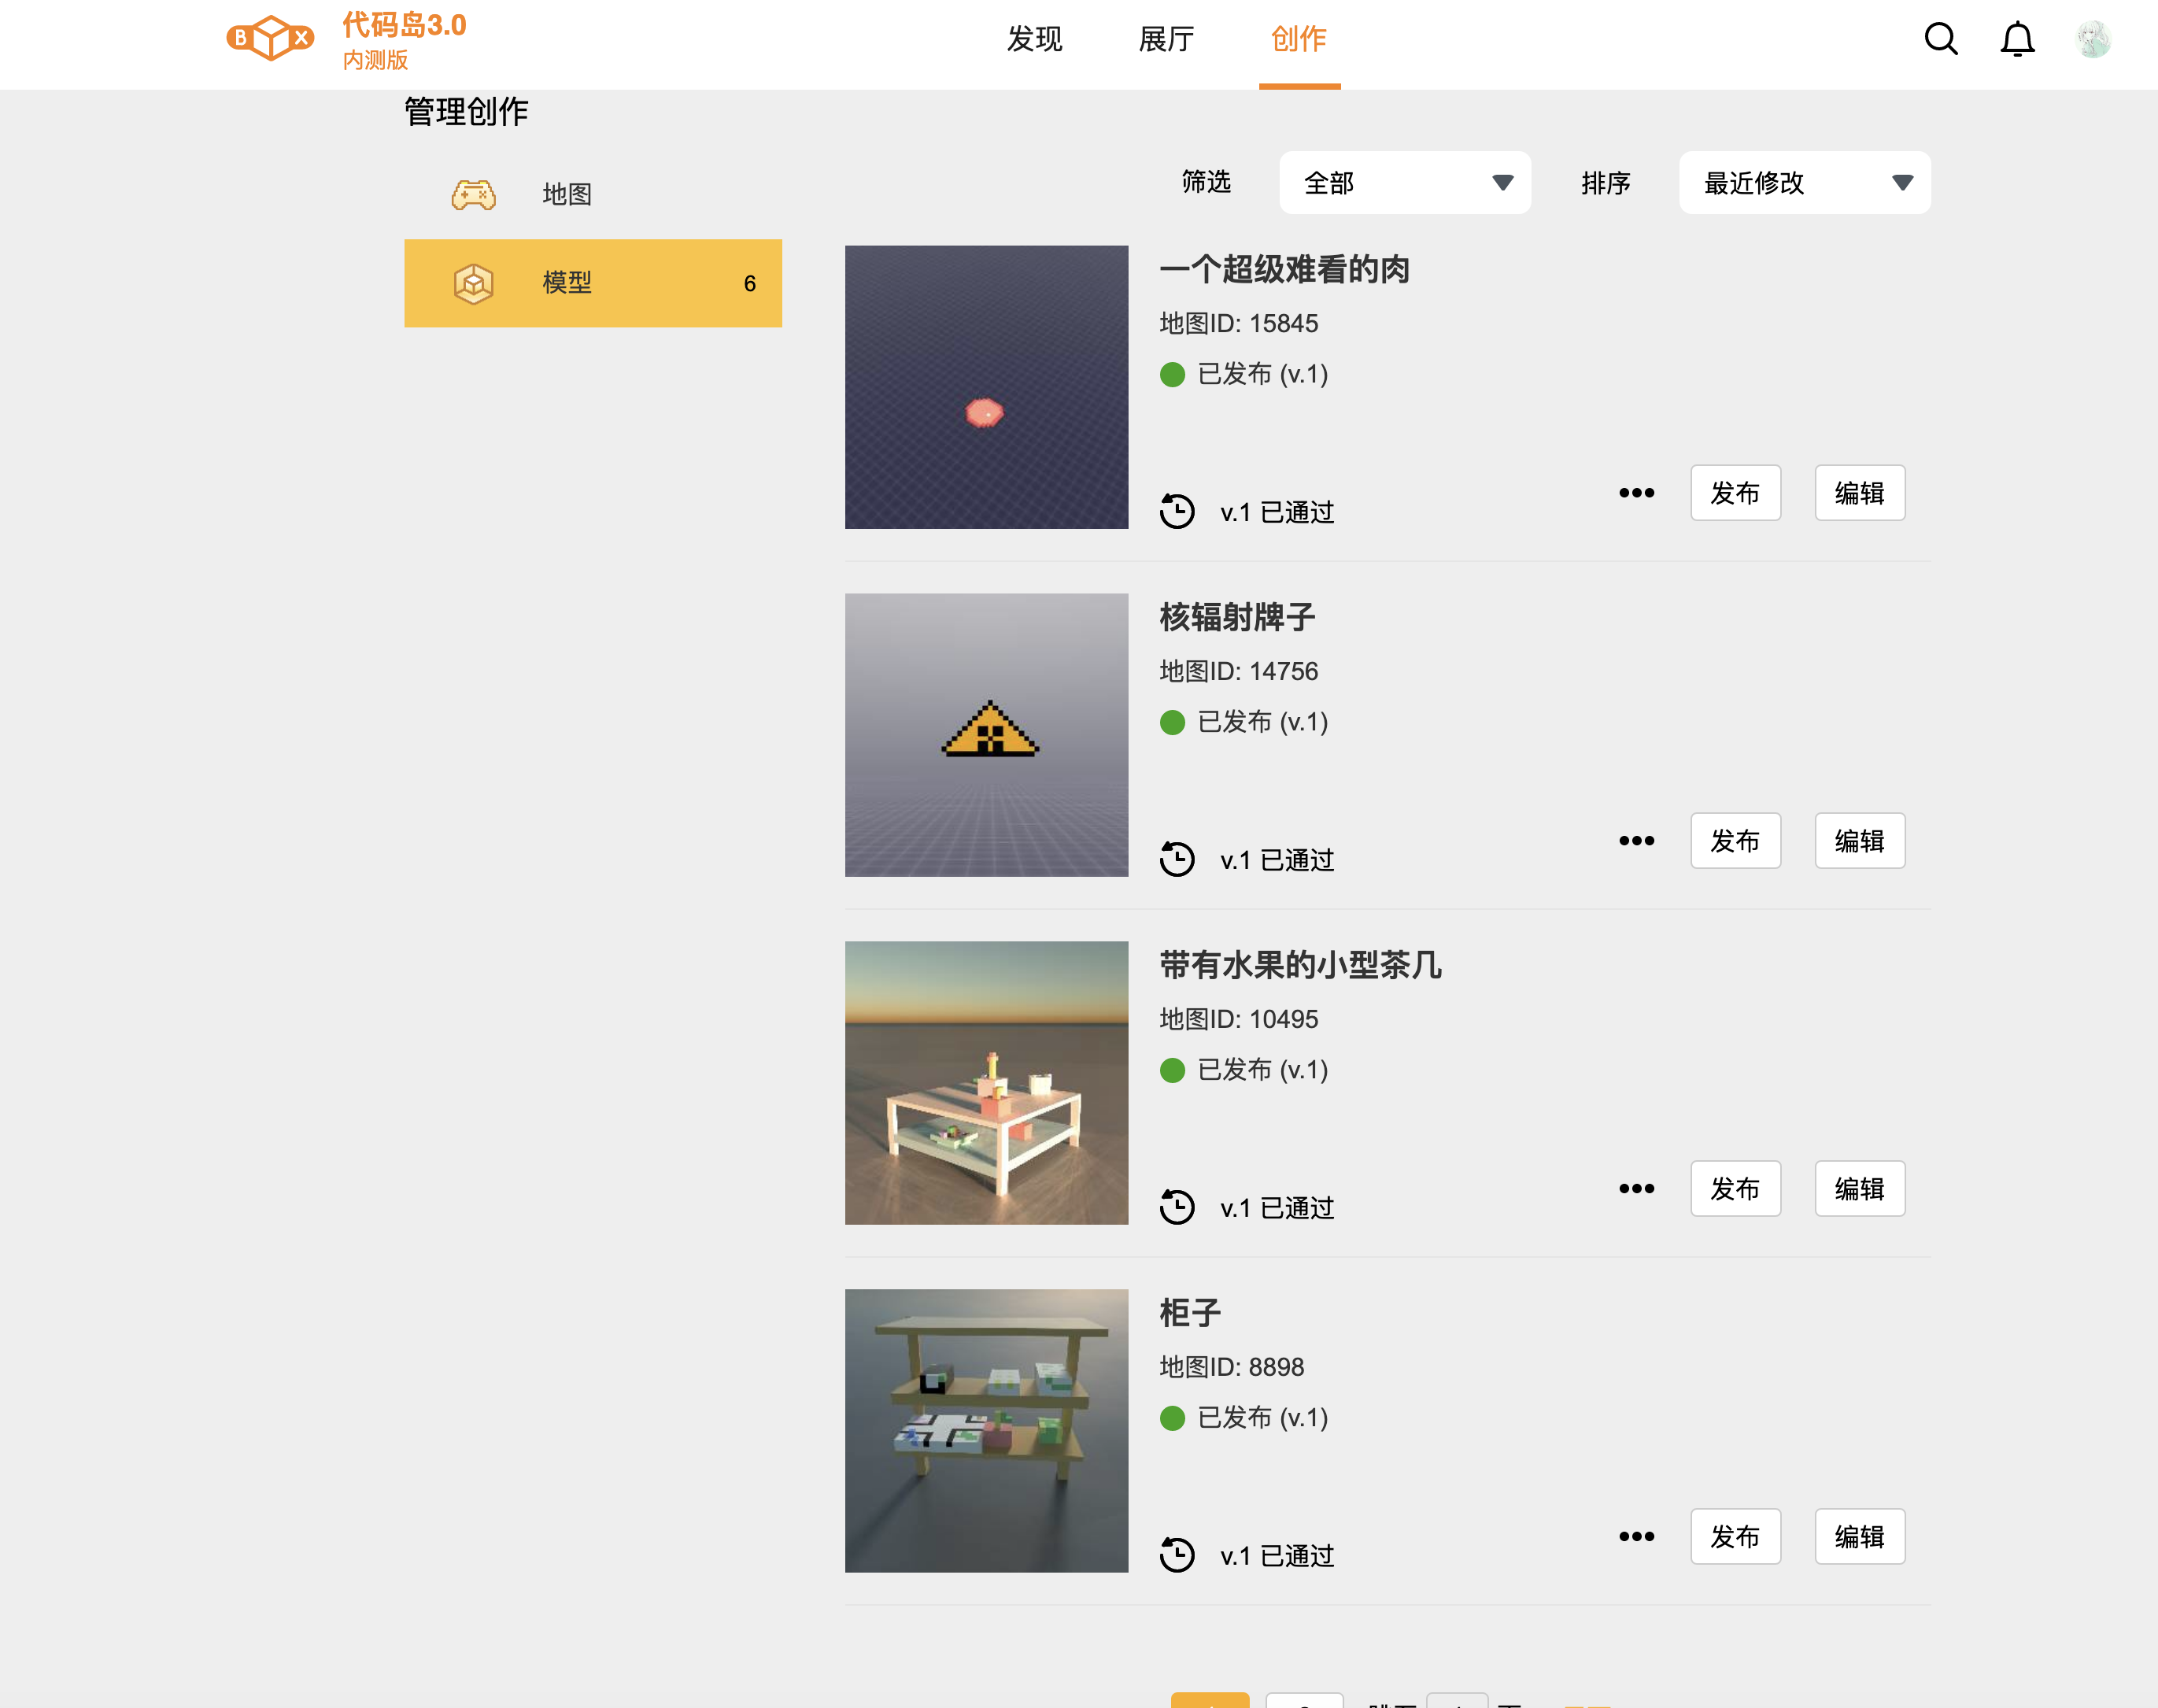Screen dimensions: 2158x1708
Task: Click 发布 for 柜子
Action: (1735, 1537)
